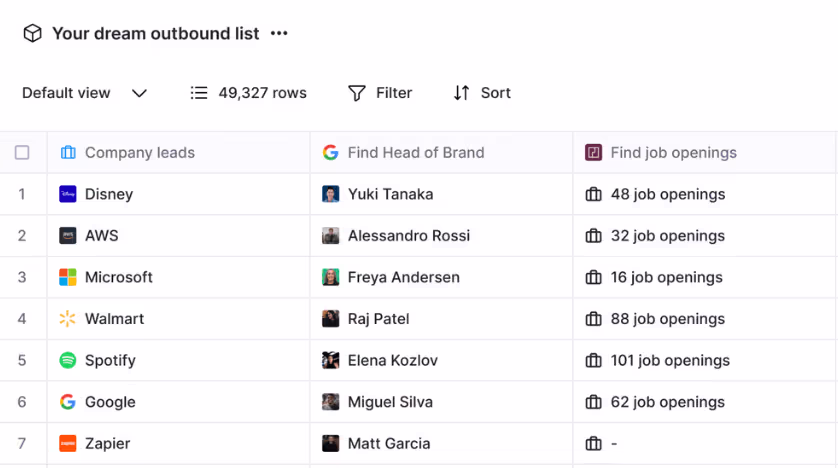Viewport: 838px width, 468px height.
Task: Click Miguel Silva's avatar
Action: tap(330, 402)
